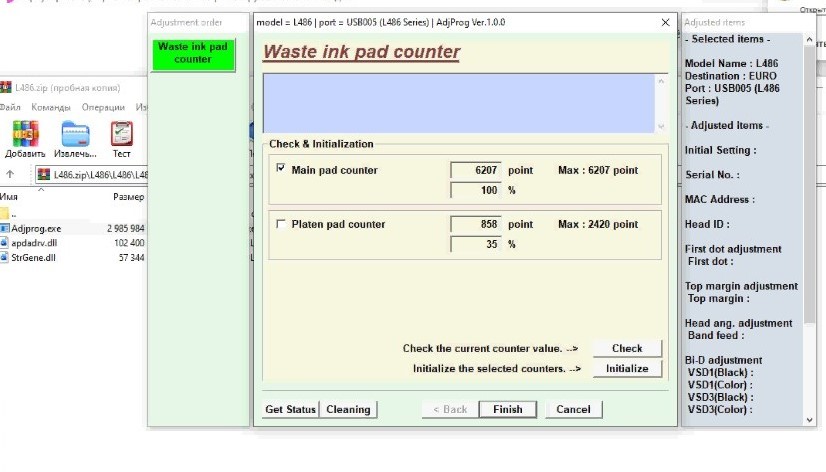Image resolution: width=826 pixels, height=472 pixels.
Task: Select the Adjprog.exe file icon
Action: [5, 229]
